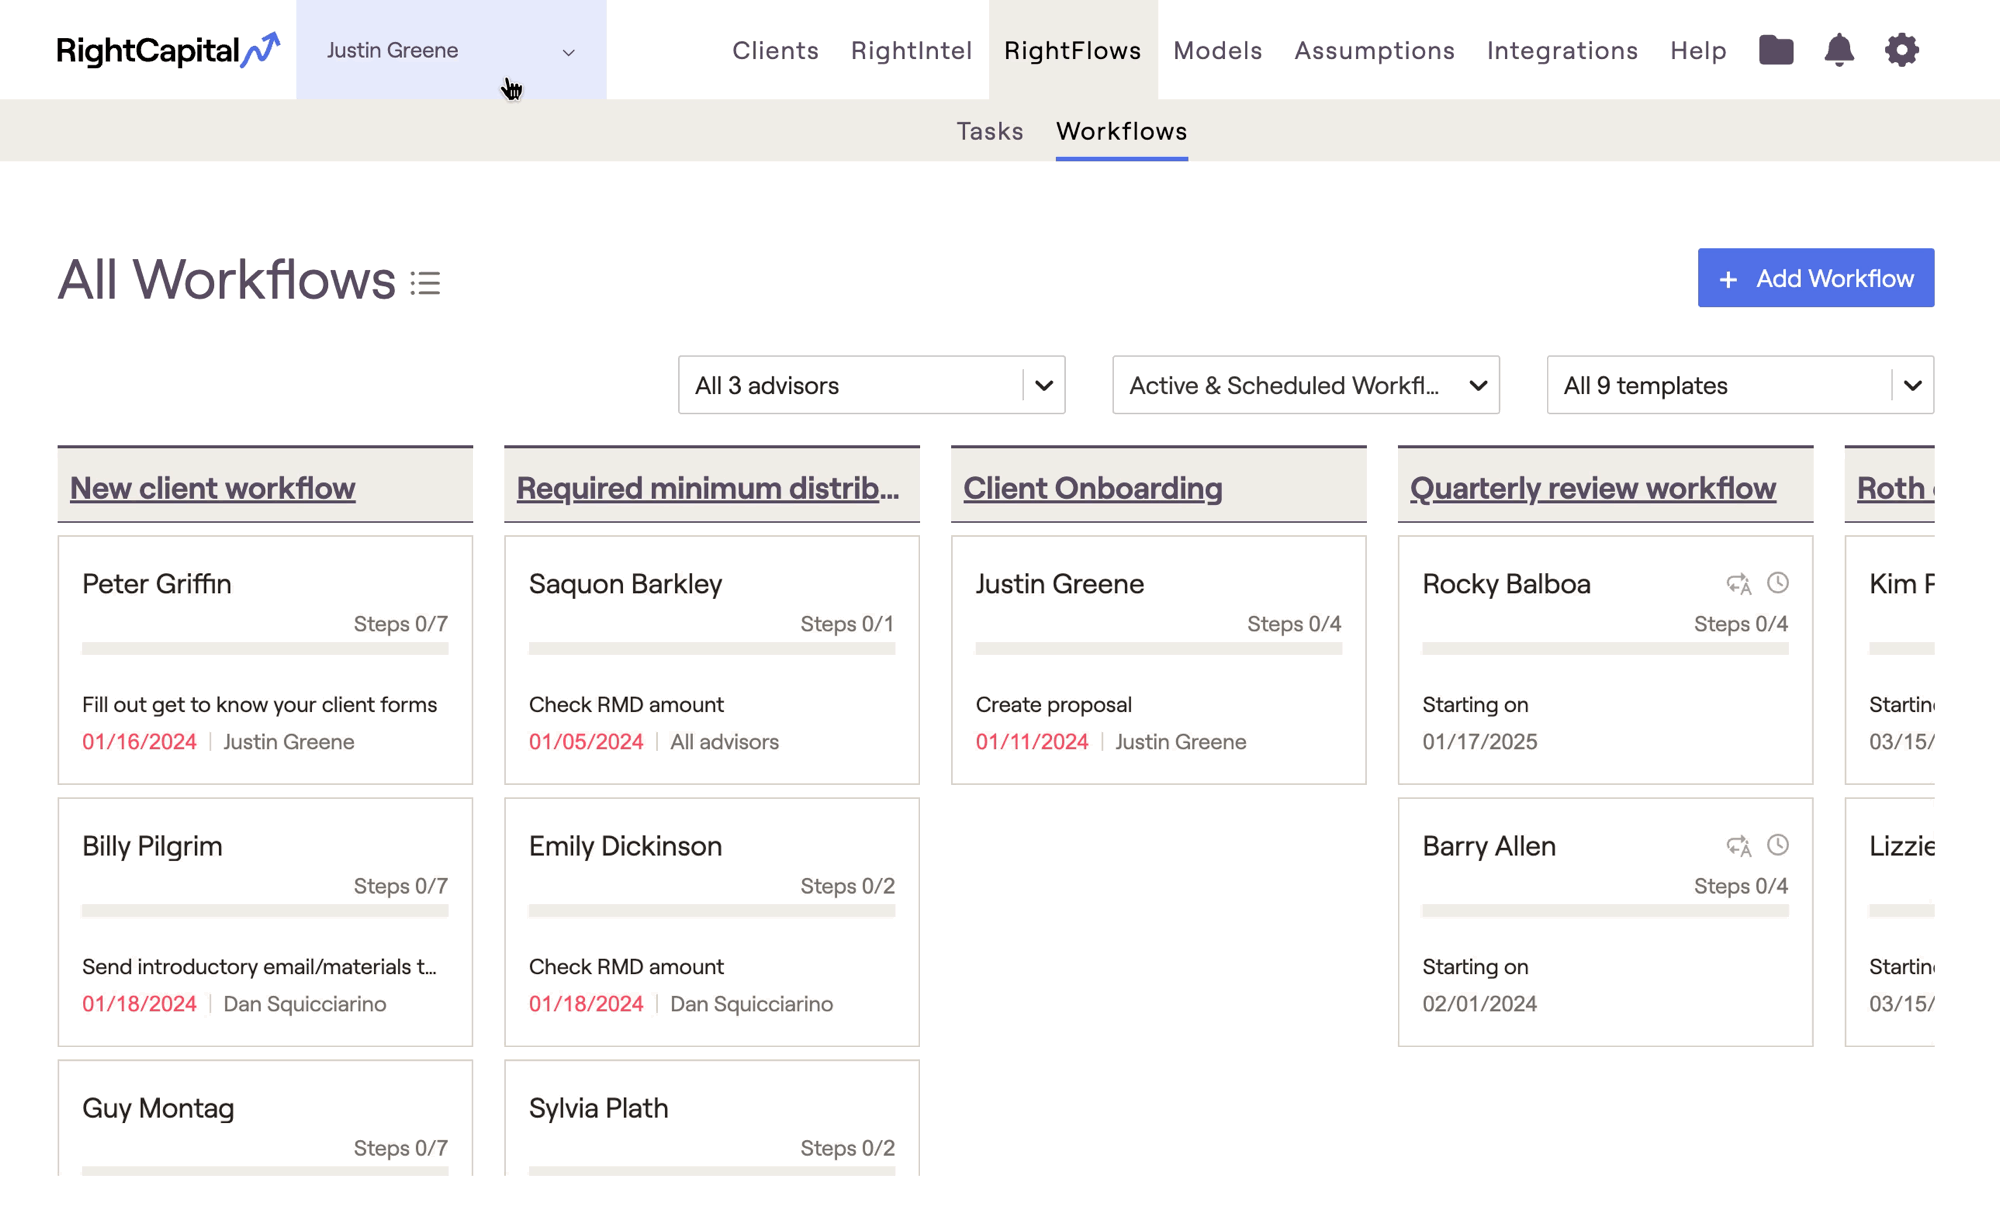Click 'Steps 0/2' on Emily Dickinson card

847,886
